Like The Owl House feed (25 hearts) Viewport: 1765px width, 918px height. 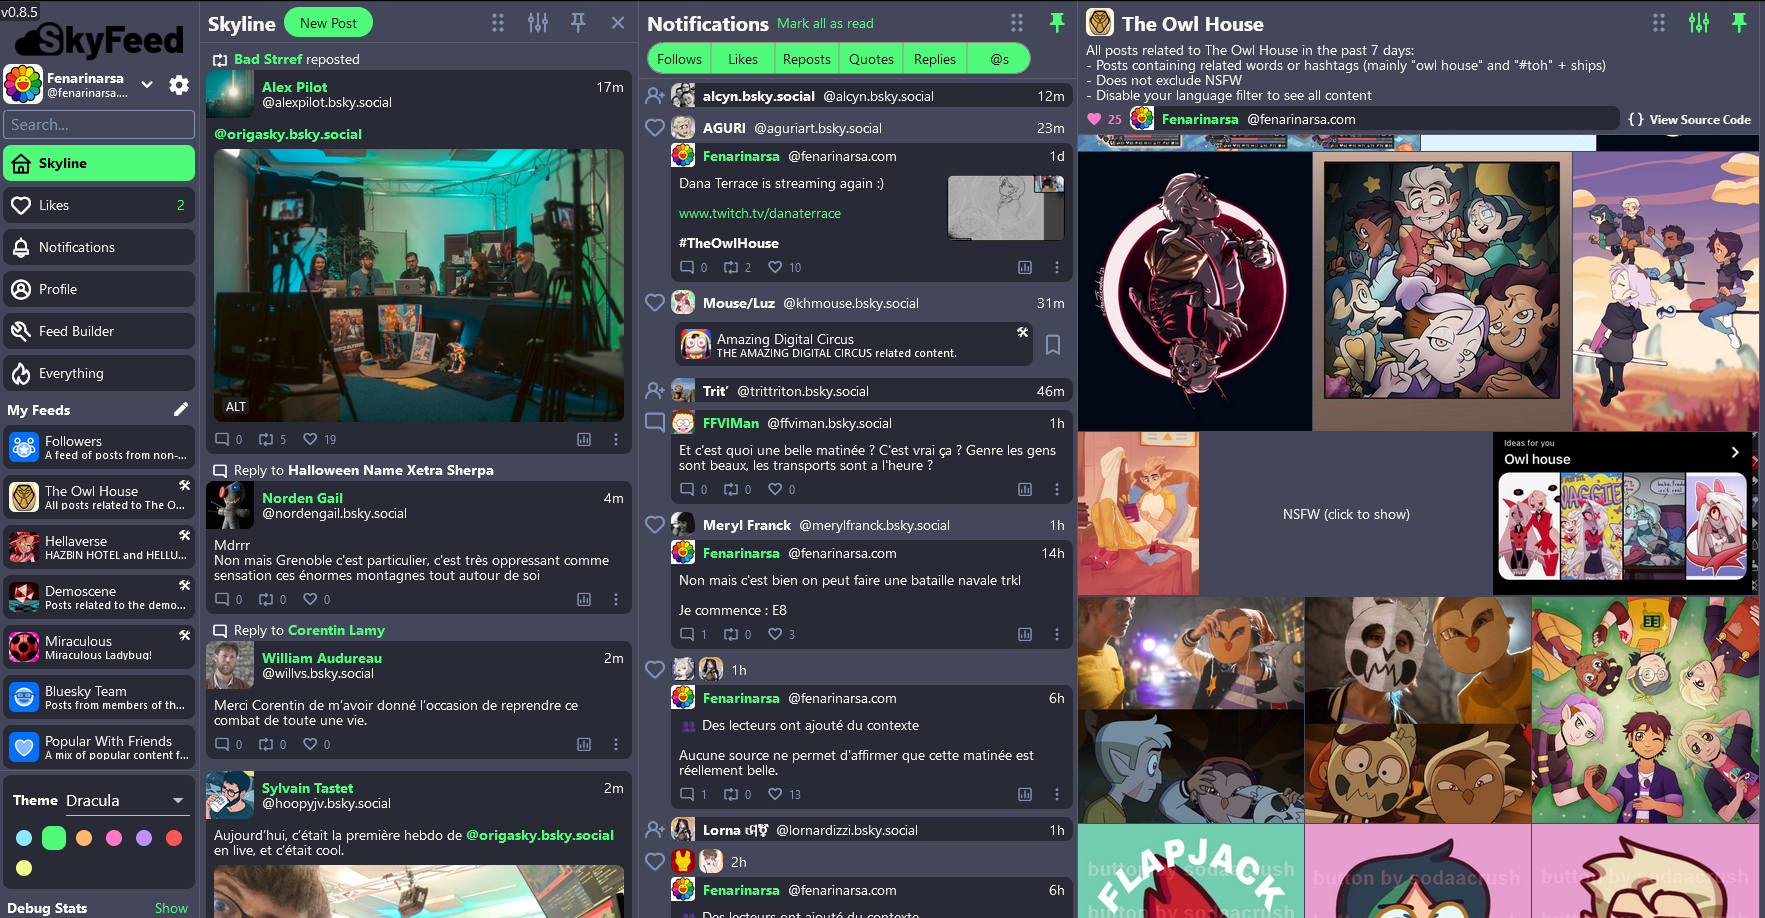pos(1094,119)
